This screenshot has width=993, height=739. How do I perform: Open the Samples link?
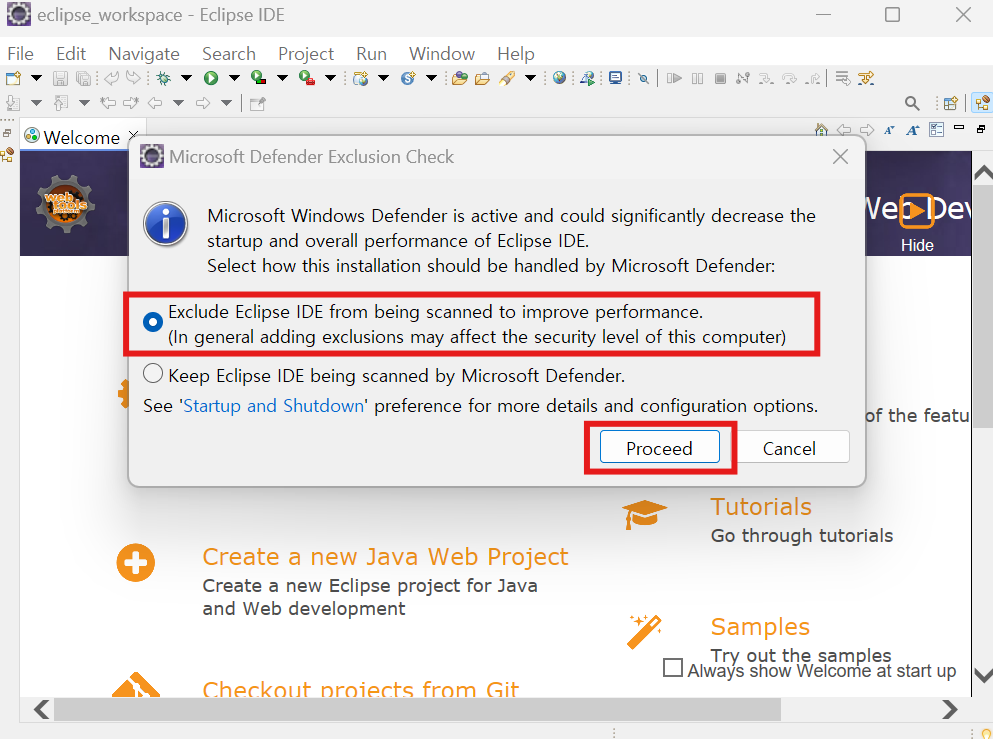pyautogui.click(x=760, y=627)
